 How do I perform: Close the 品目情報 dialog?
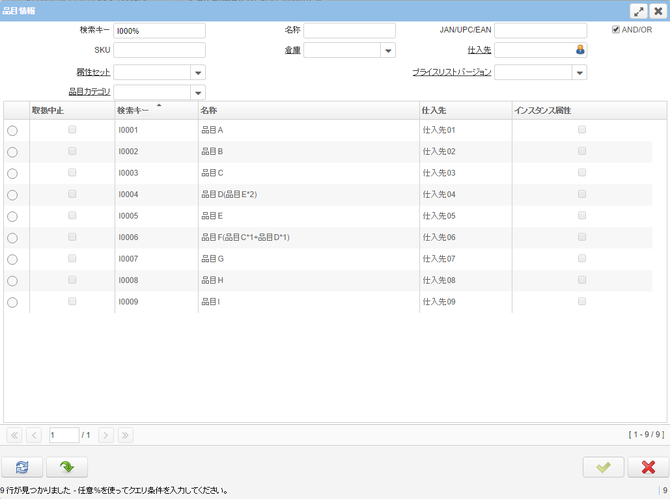pyautogui.click(x=658, y=11)
